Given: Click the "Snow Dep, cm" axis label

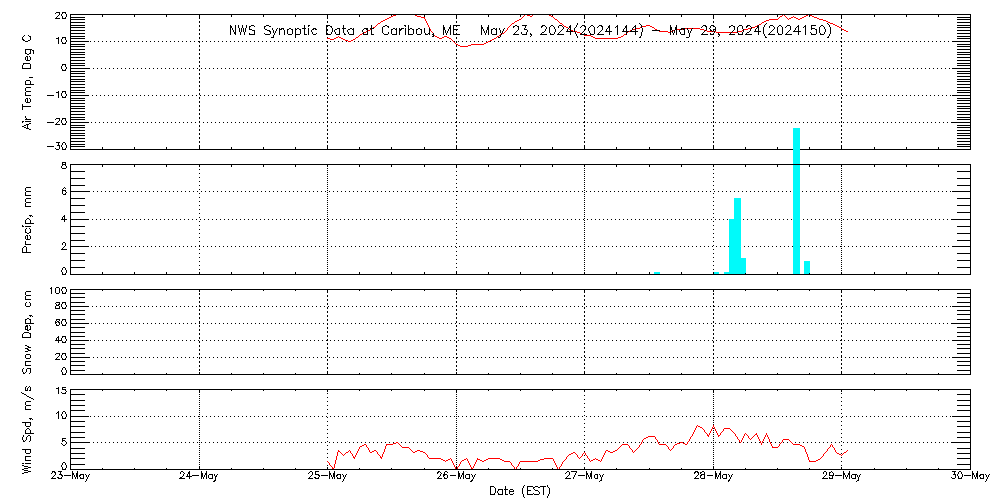Looking at the screenshot, I should tap(28, 332).
